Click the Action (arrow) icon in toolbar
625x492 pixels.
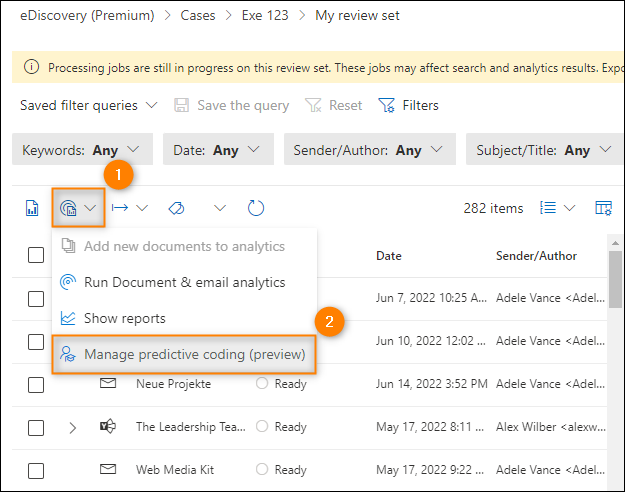click(120, 208)
